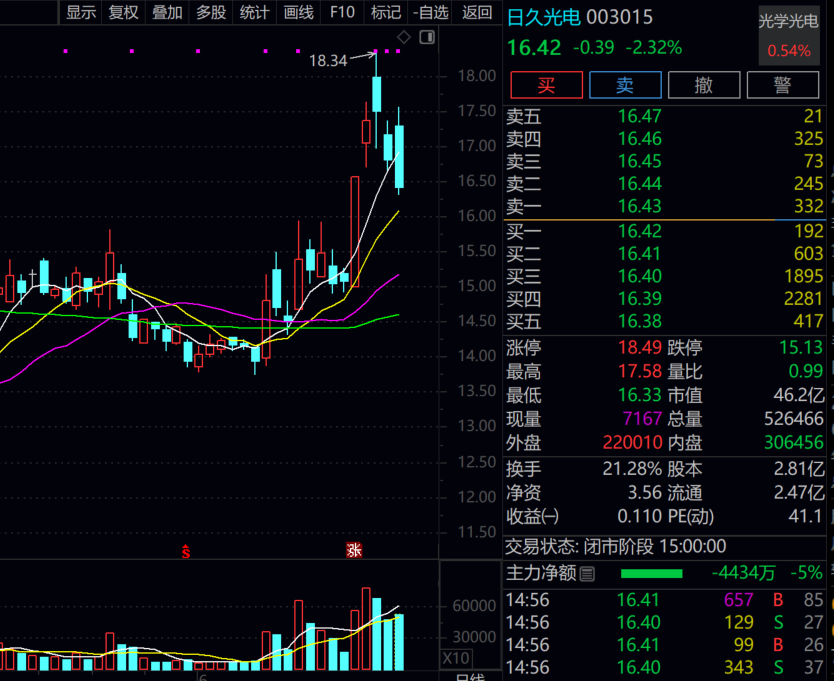Click 市值 value 46.2亿

[798, 395]
